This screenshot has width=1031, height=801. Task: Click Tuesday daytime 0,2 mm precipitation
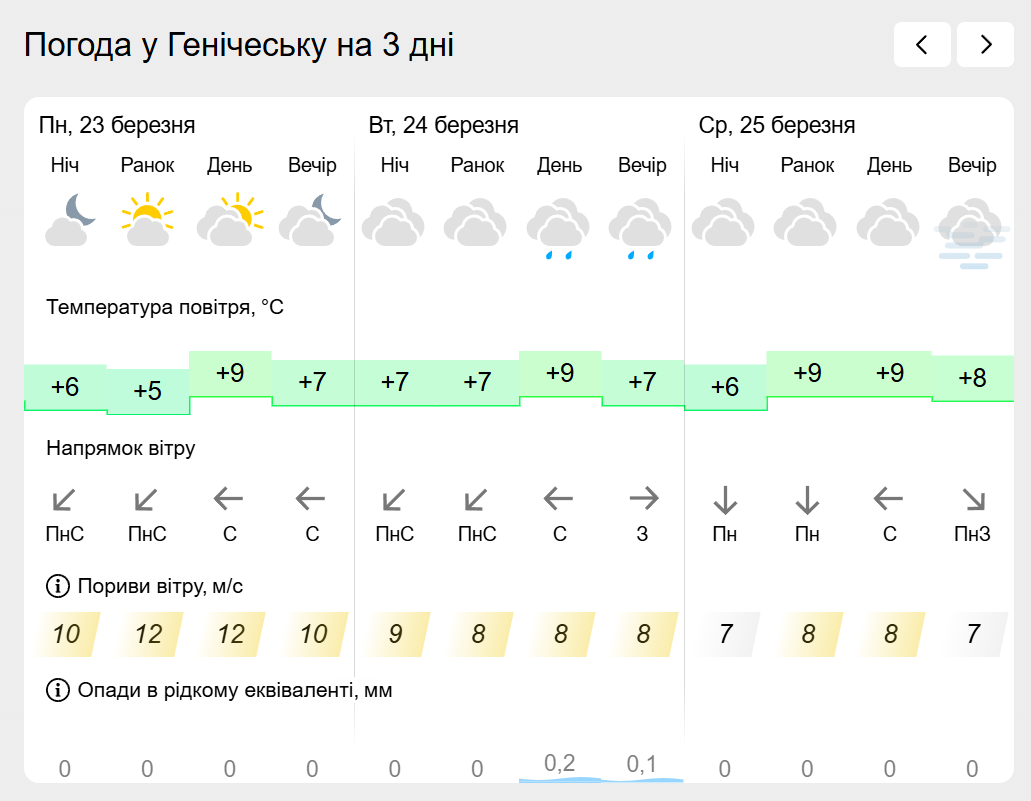click(x=560, y=764)
